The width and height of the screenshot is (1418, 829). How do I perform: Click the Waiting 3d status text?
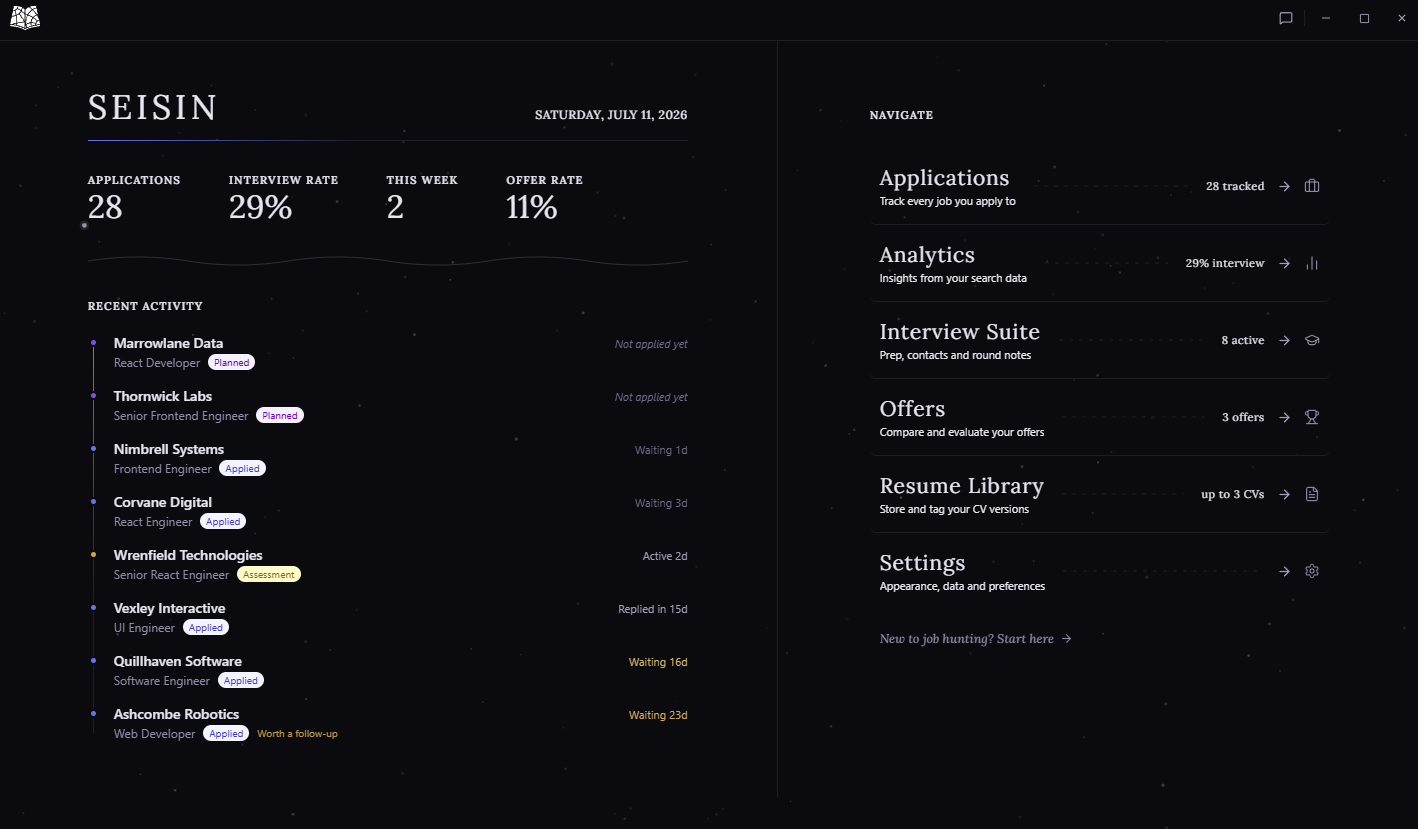point(661,503)
